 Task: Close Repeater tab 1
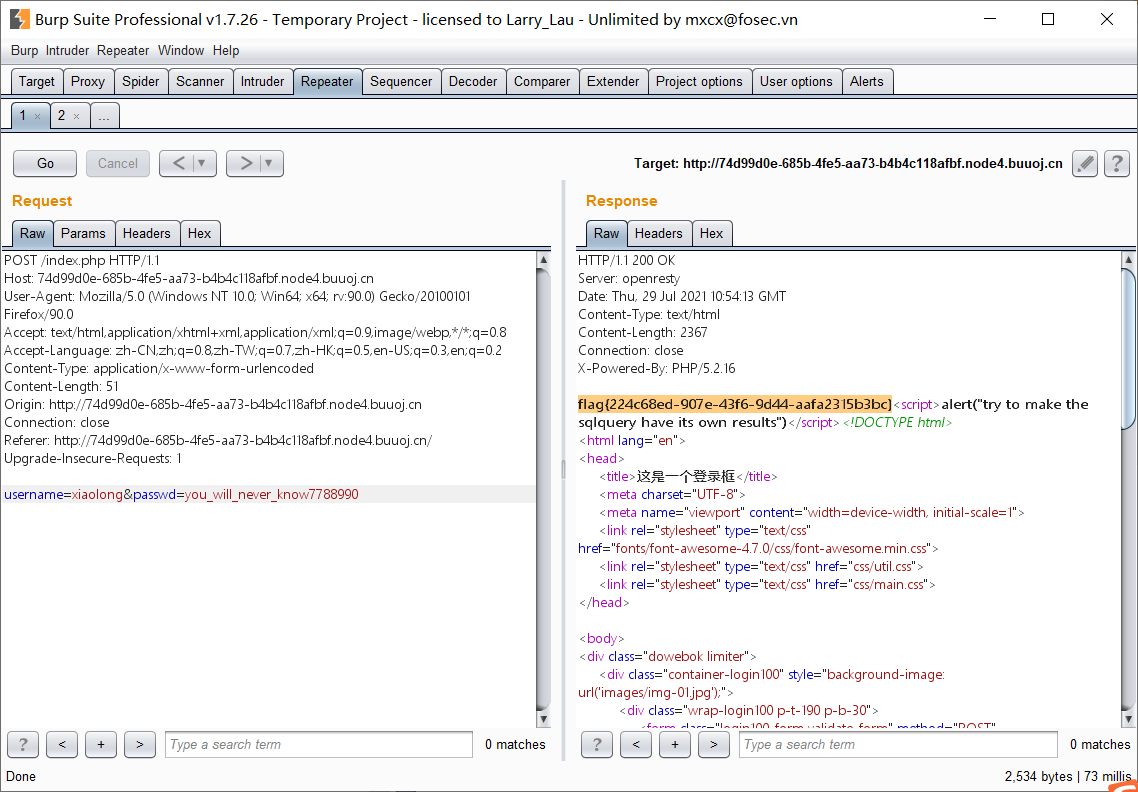click(x=38, y=116)
